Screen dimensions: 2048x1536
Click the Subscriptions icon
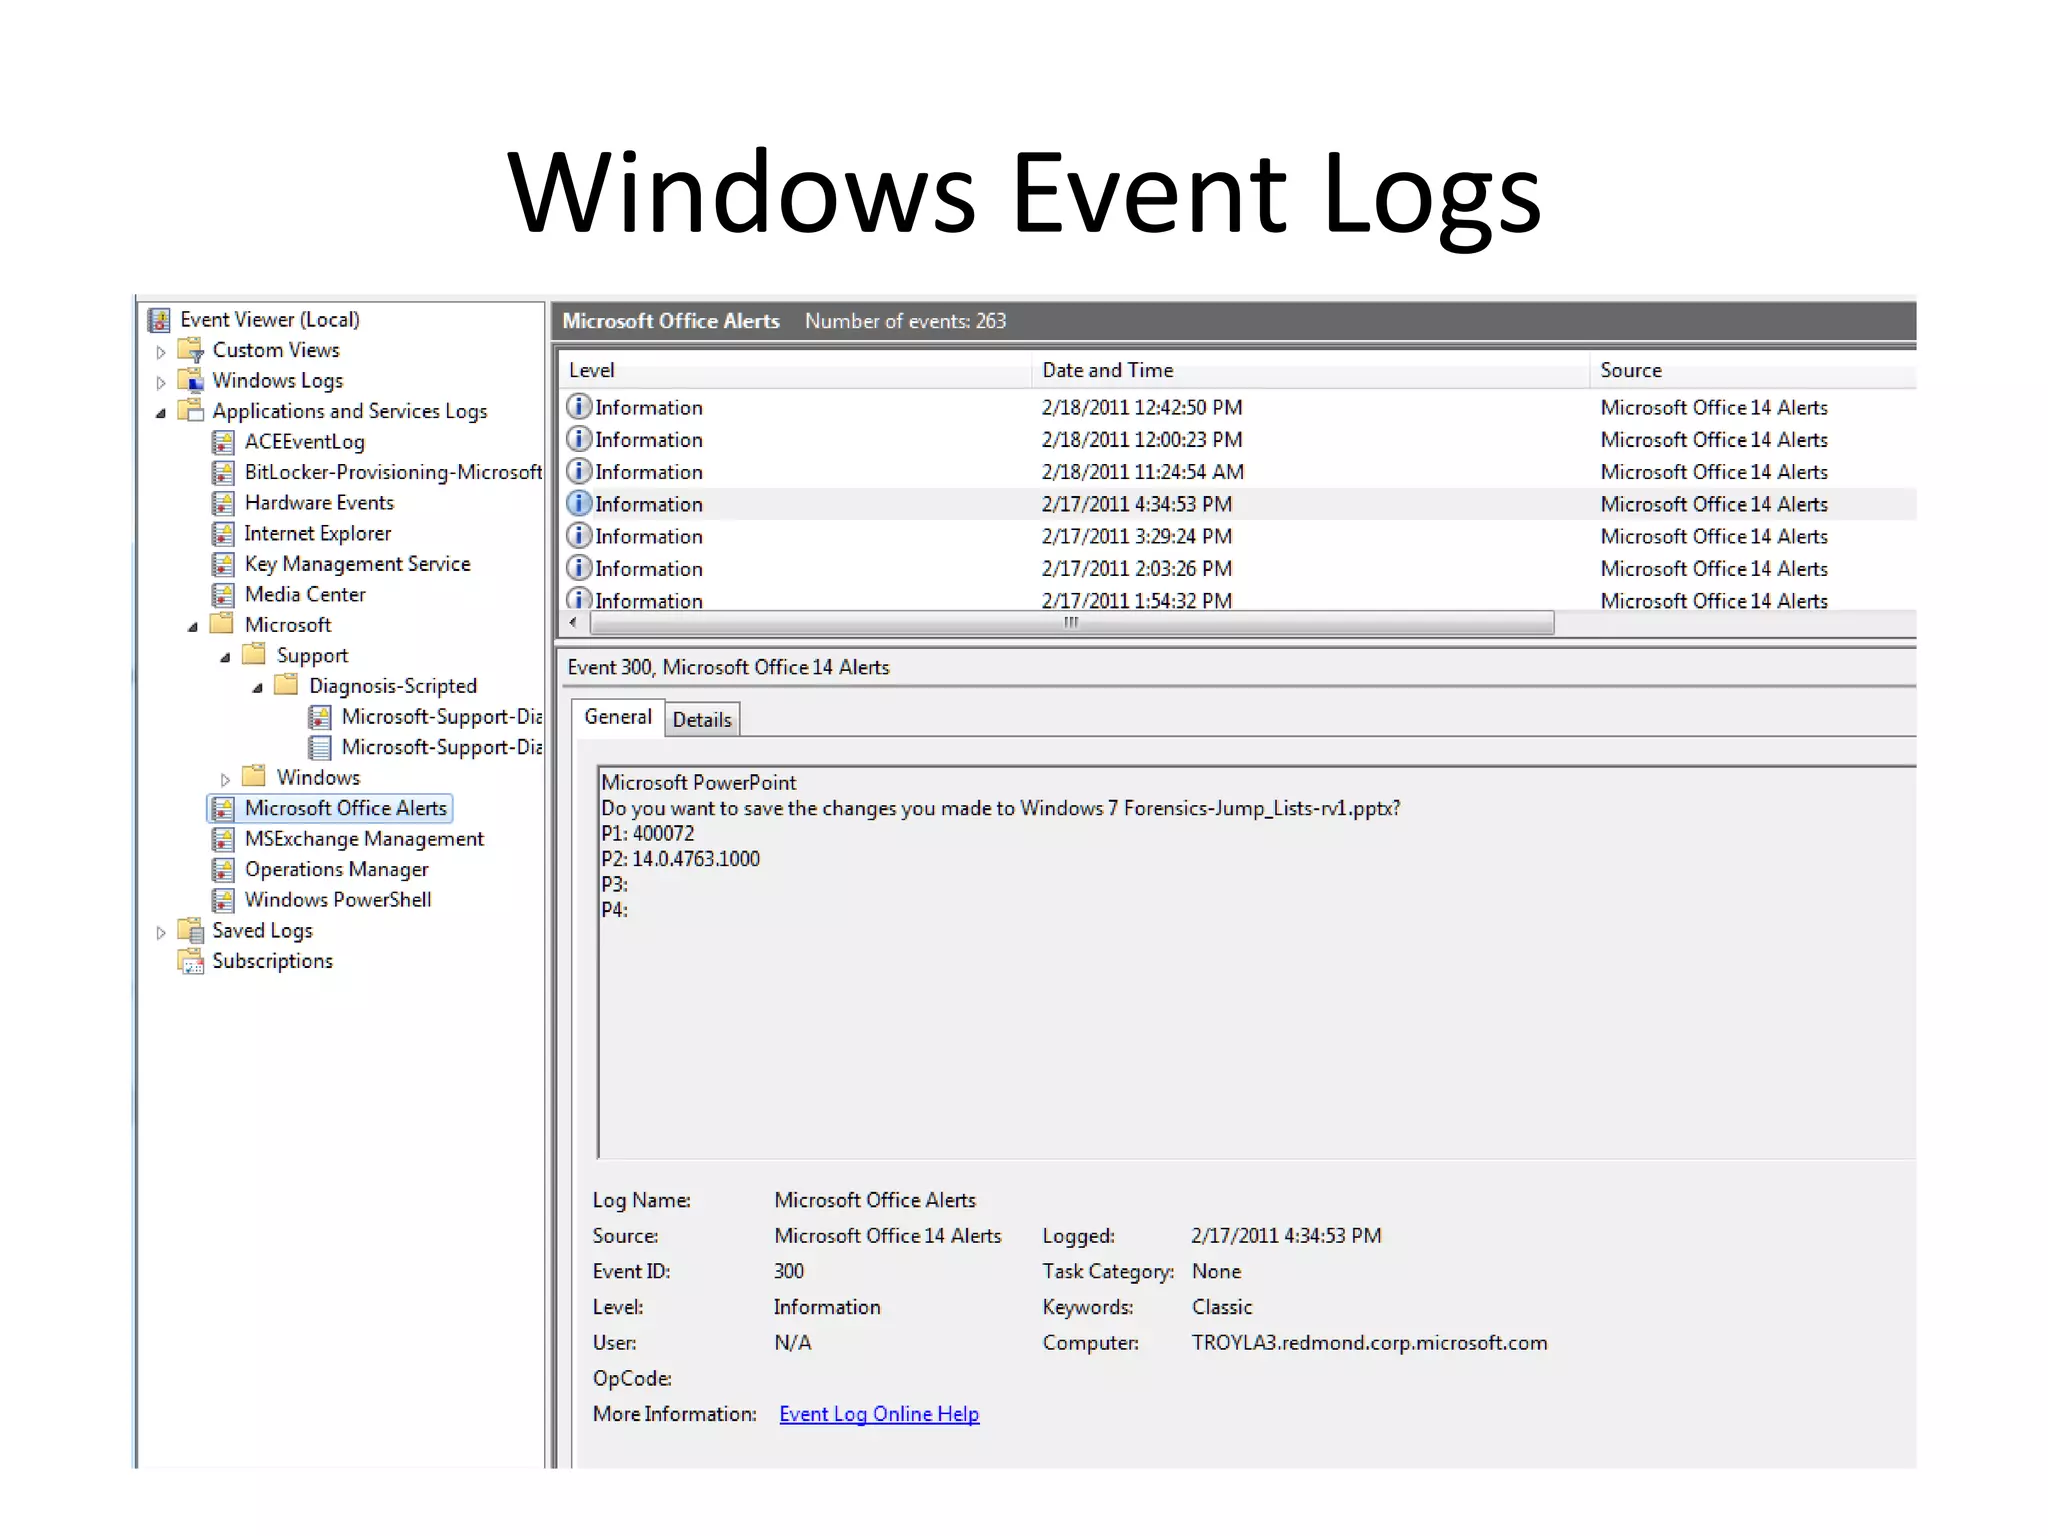point(191,961)
